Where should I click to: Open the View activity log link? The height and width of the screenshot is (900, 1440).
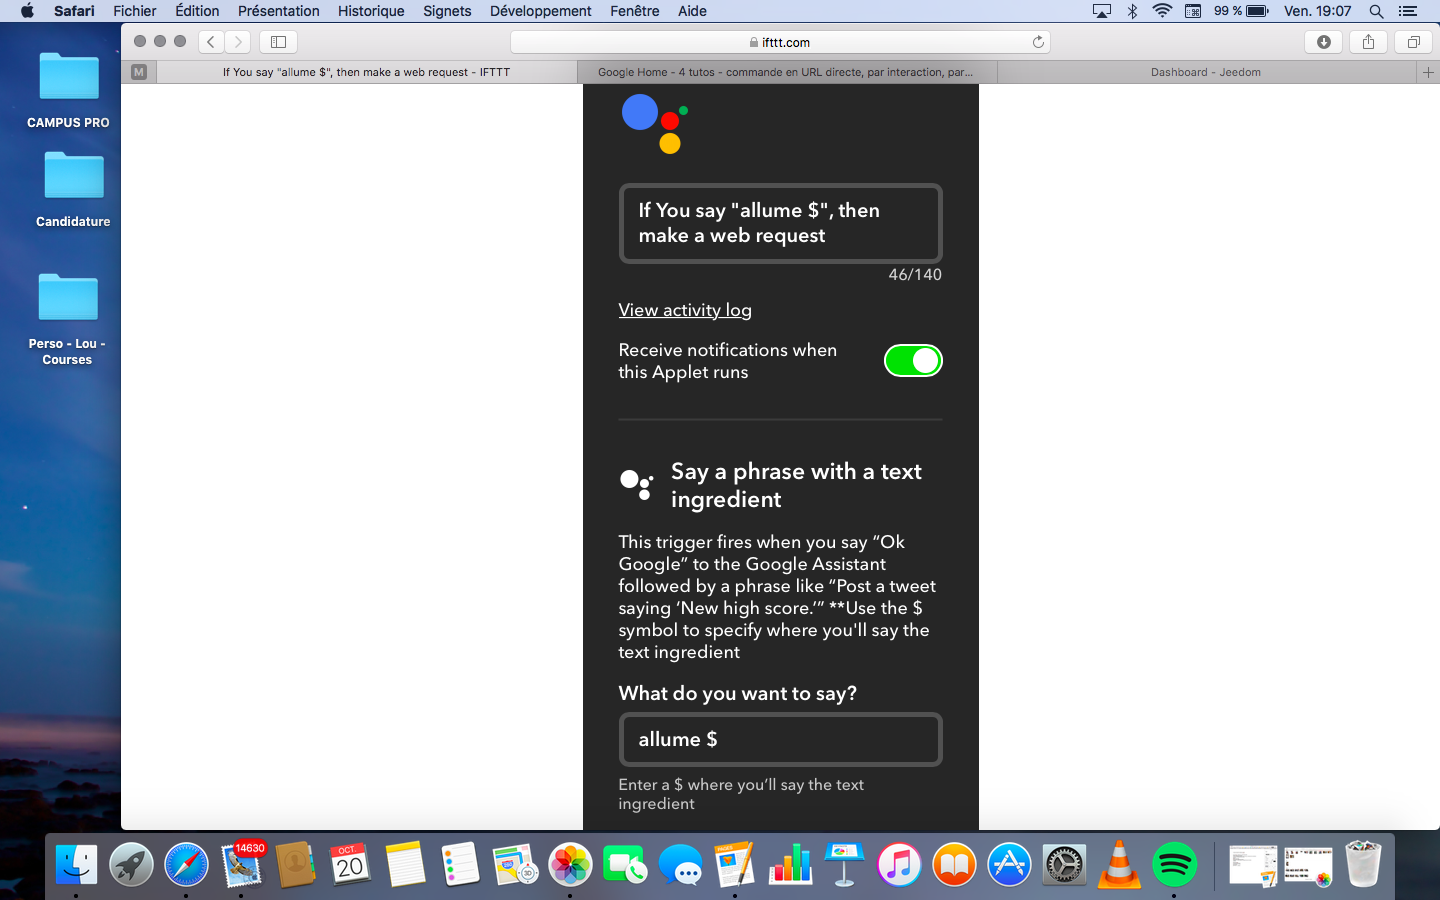coord(685,310)
